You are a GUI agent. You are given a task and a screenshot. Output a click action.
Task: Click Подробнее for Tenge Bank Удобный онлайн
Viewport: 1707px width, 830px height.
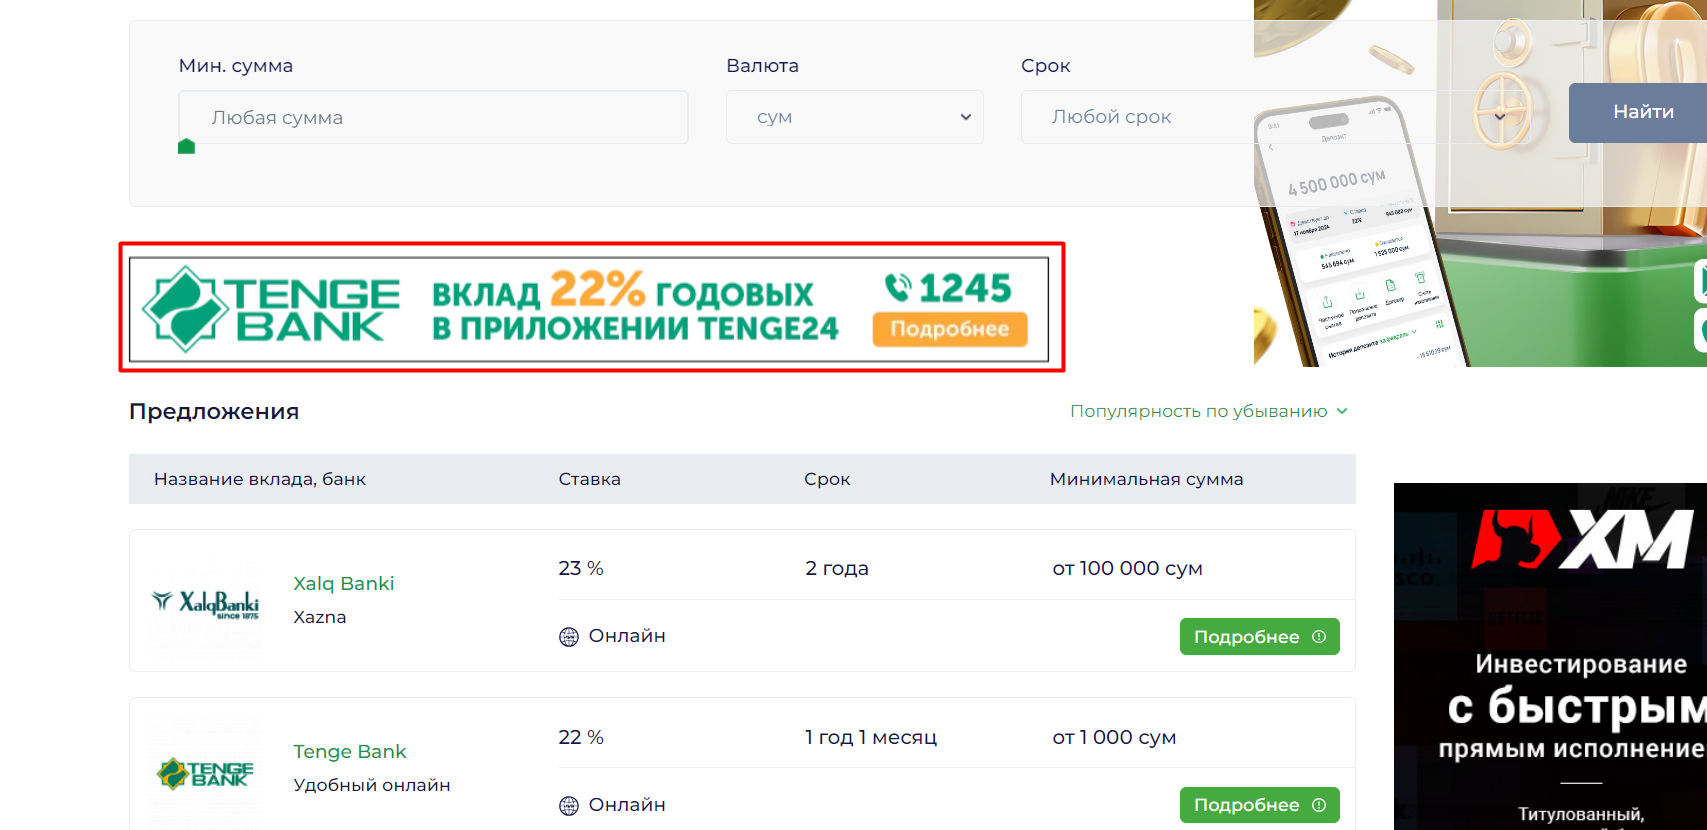pos(1260,805)
